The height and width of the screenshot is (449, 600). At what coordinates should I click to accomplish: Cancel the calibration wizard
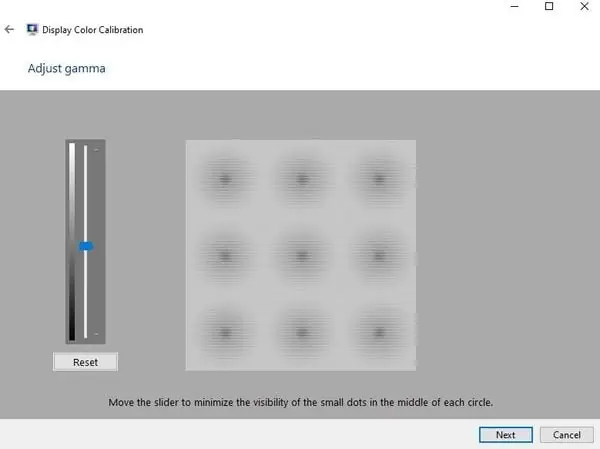(567, 435)
